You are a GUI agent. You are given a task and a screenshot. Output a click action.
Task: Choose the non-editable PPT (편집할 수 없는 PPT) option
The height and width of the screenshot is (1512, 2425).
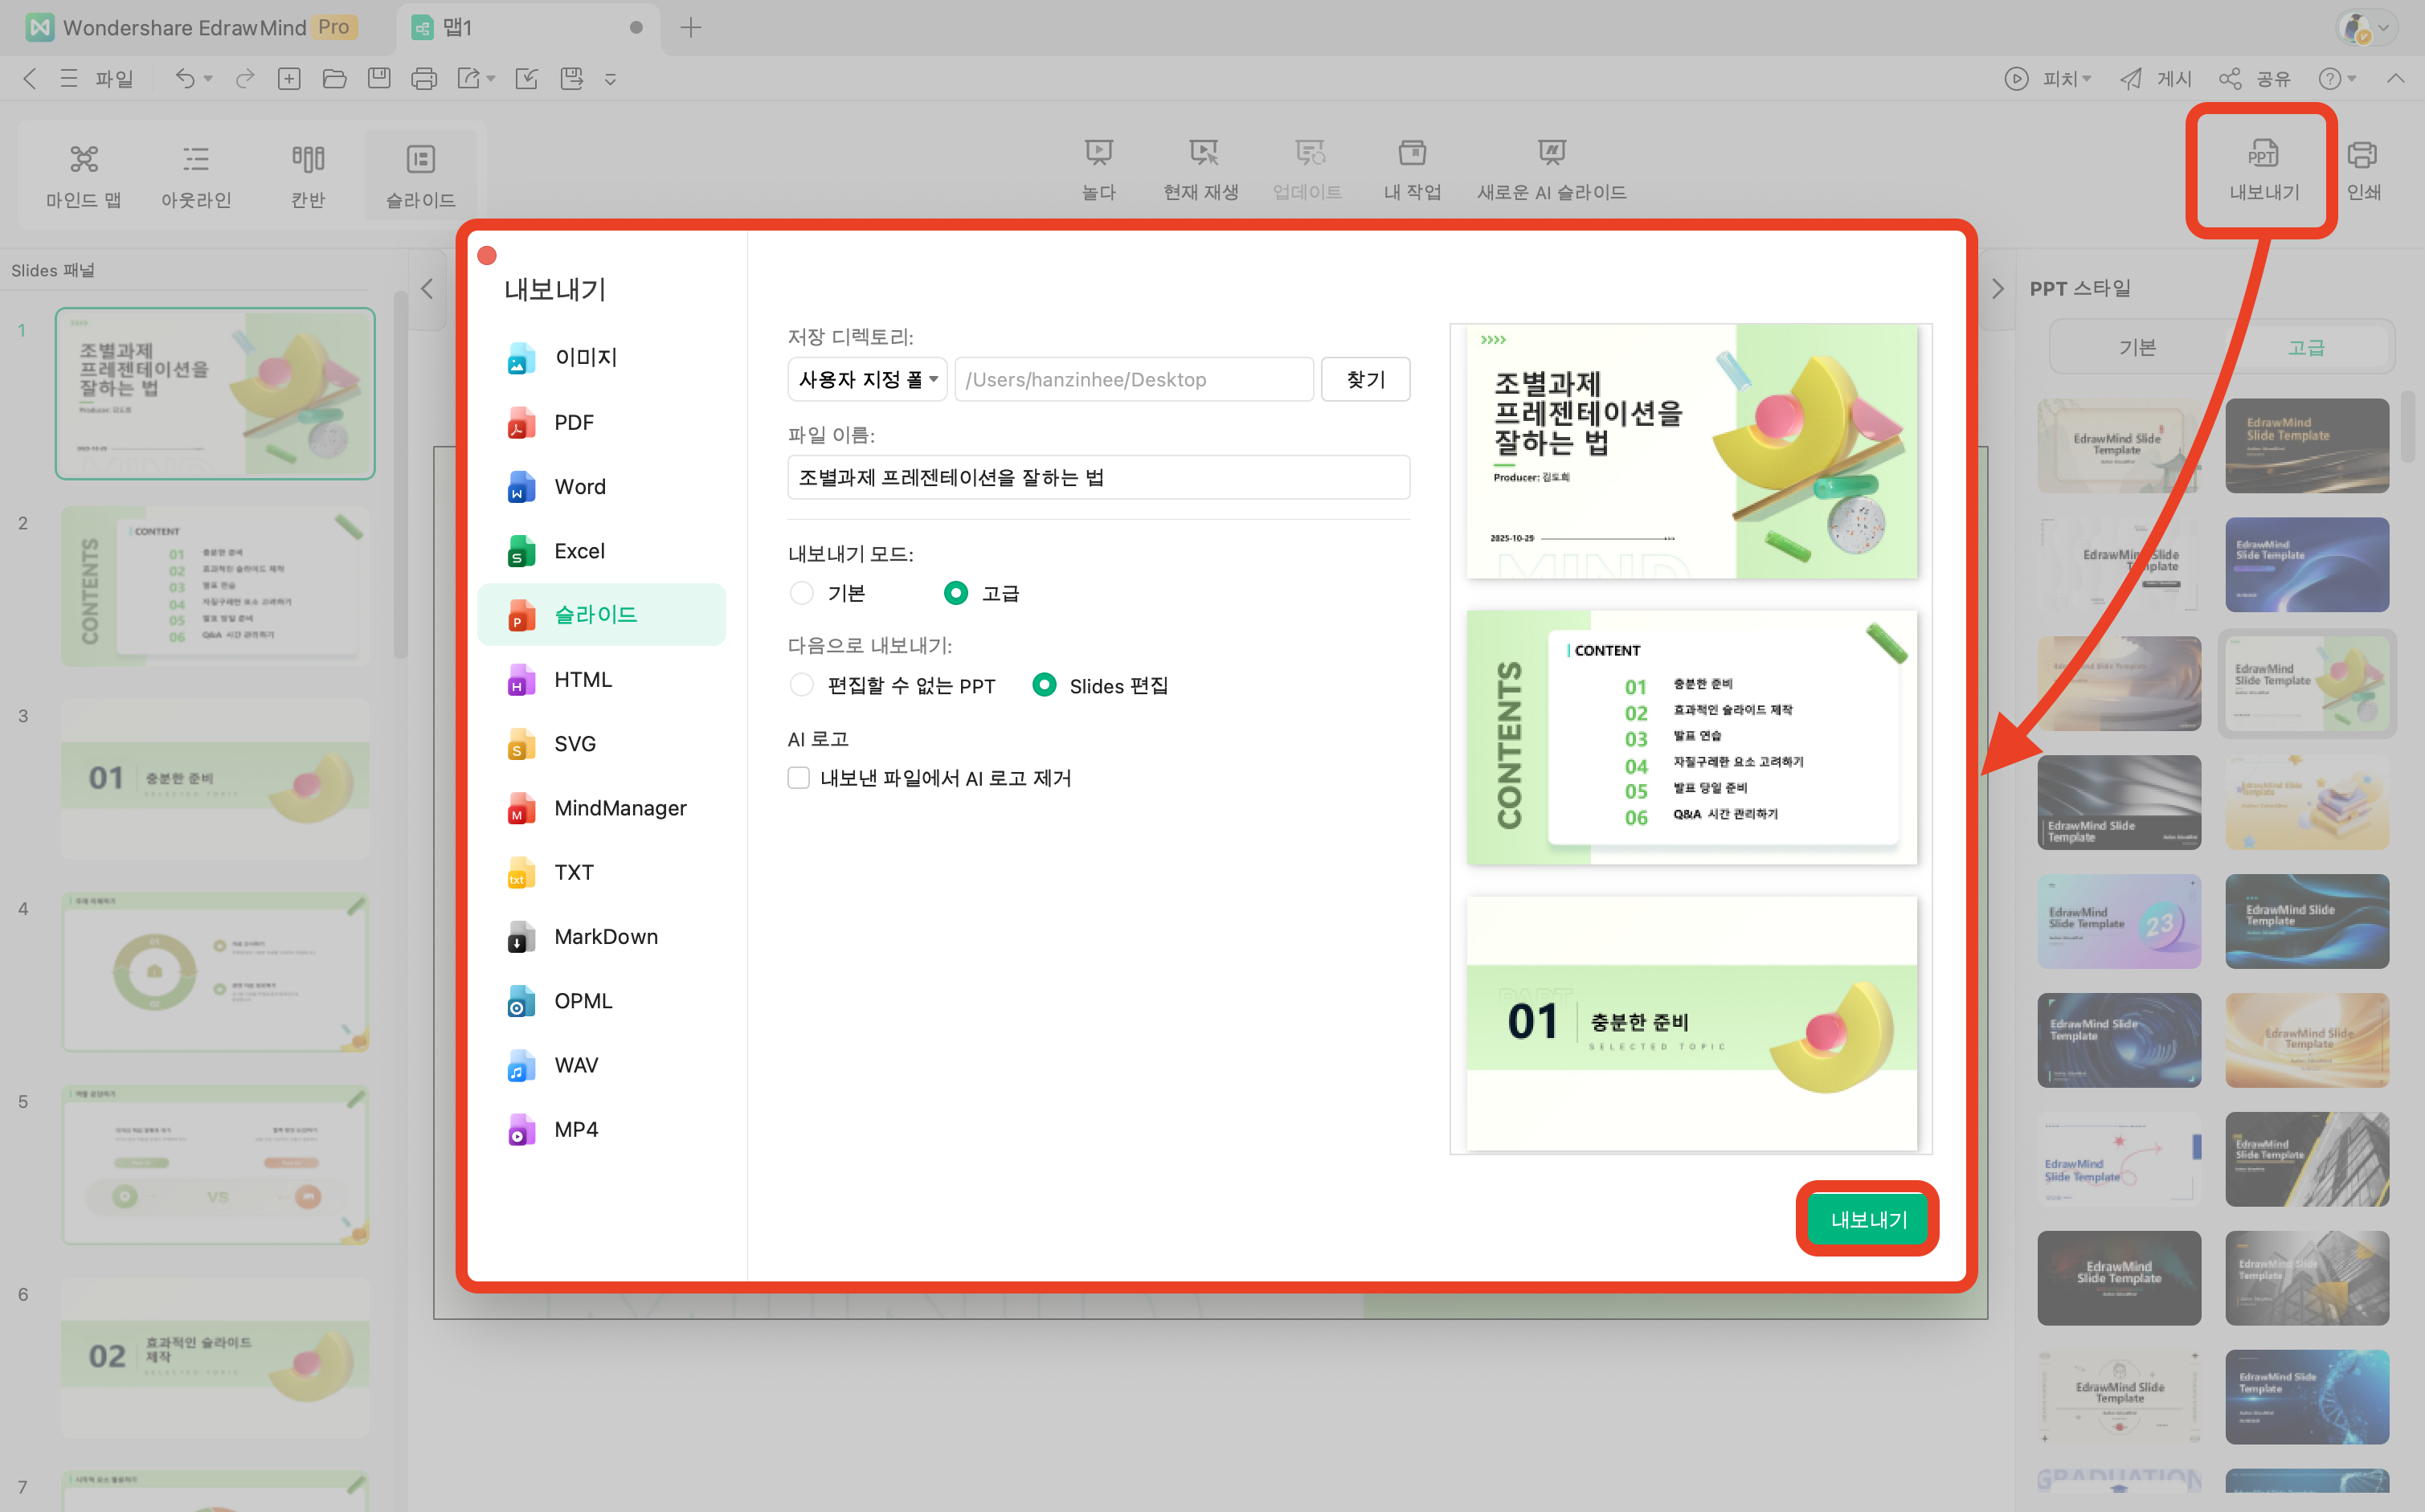[x=801, y=685]
